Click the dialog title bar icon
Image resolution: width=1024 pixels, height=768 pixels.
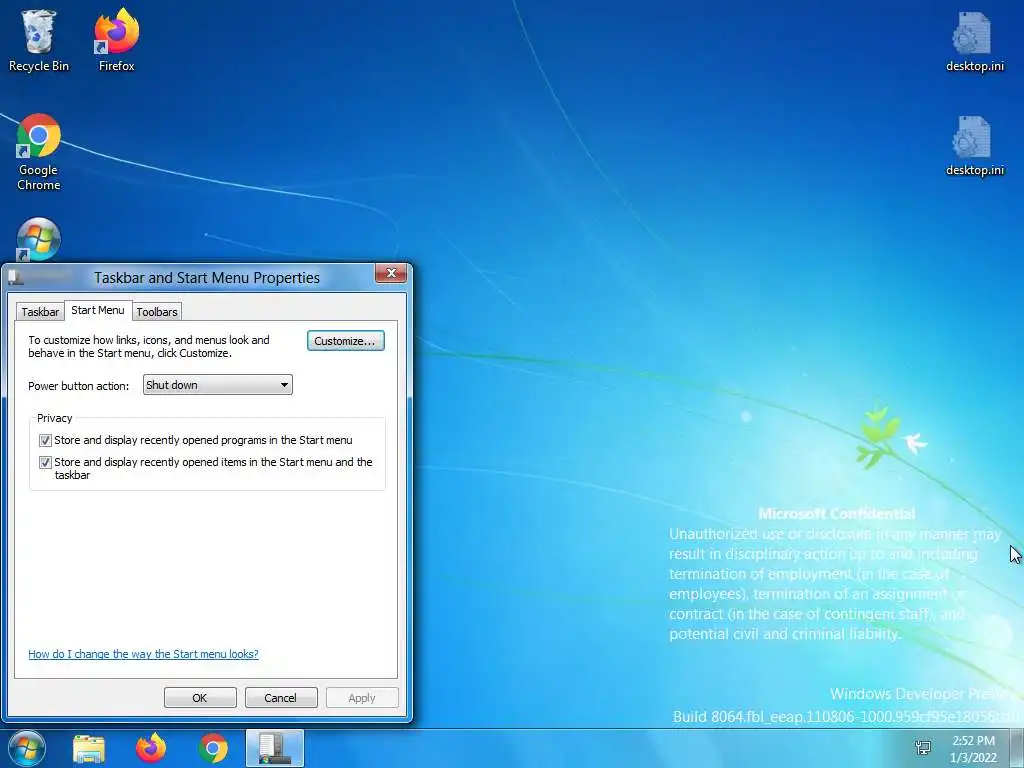pos(16,278)
